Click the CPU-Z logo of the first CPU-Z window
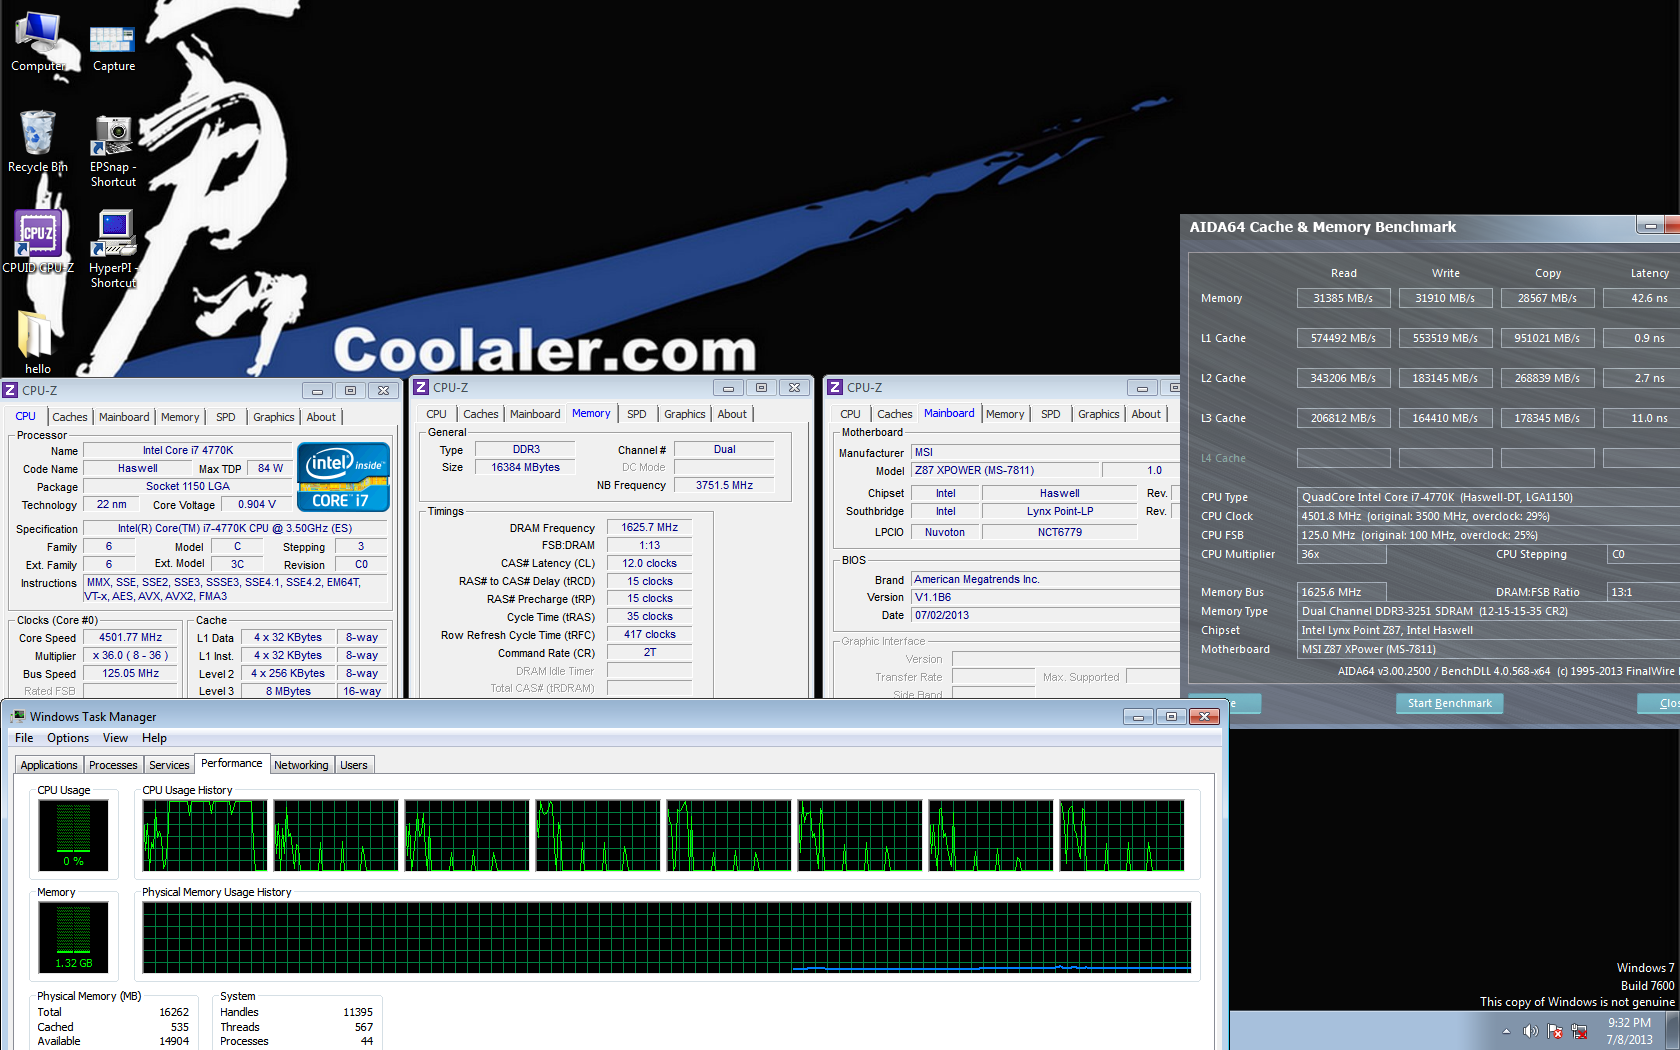The height and width of the screenshot is (1050, 1680). (10, 390)
